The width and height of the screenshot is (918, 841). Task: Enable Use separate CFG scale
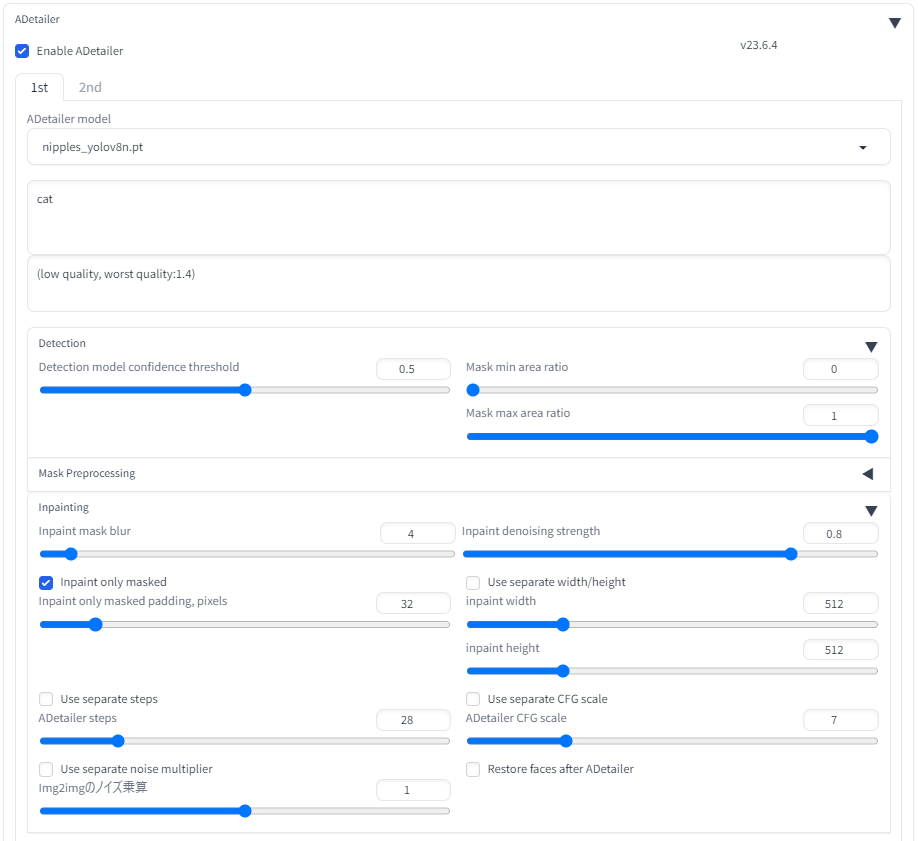pyautogui.click(x=473, y=699)
